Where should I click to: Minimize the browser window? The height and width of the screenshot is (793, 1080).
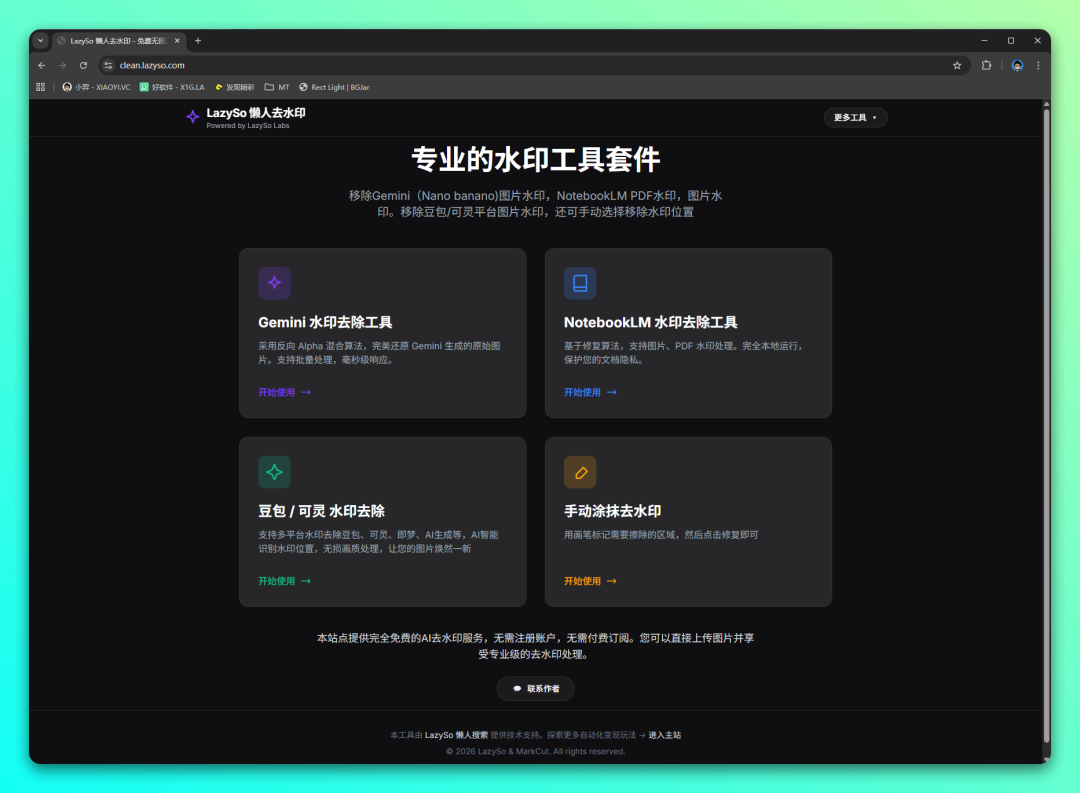click(x=984, y=41)
